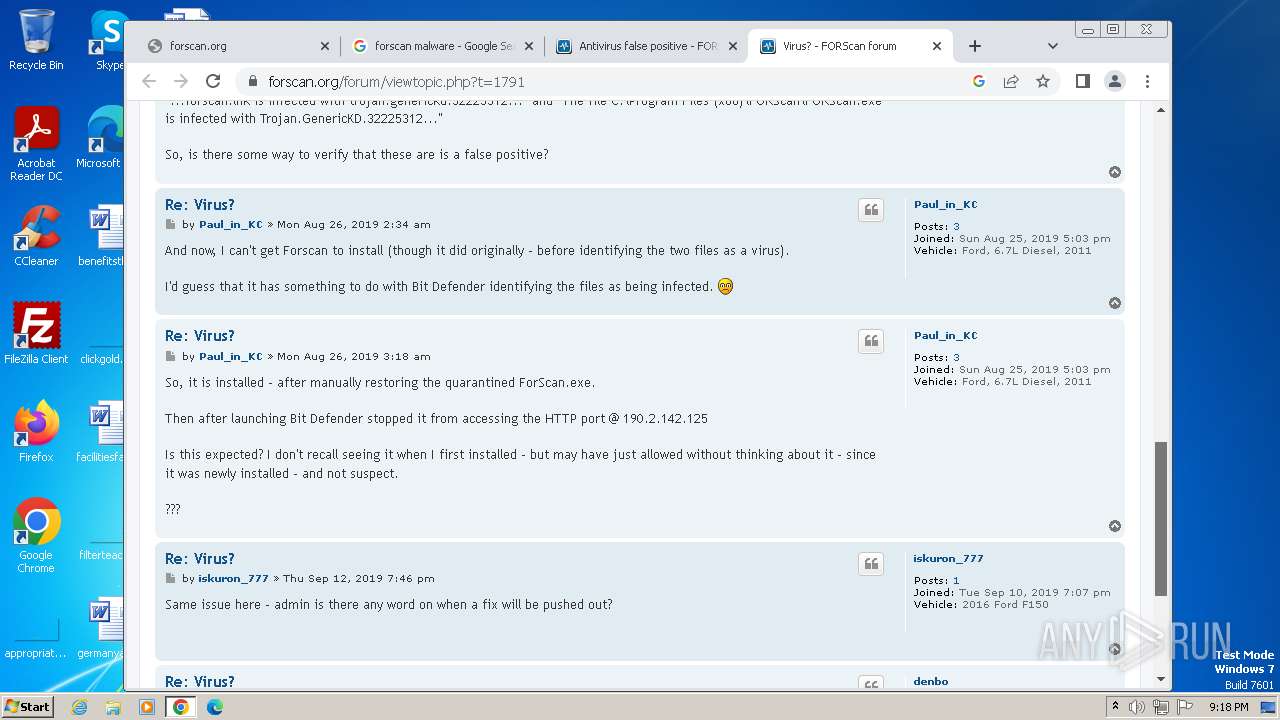
Task: Click the address bar URL field
Action: point(600,81)
